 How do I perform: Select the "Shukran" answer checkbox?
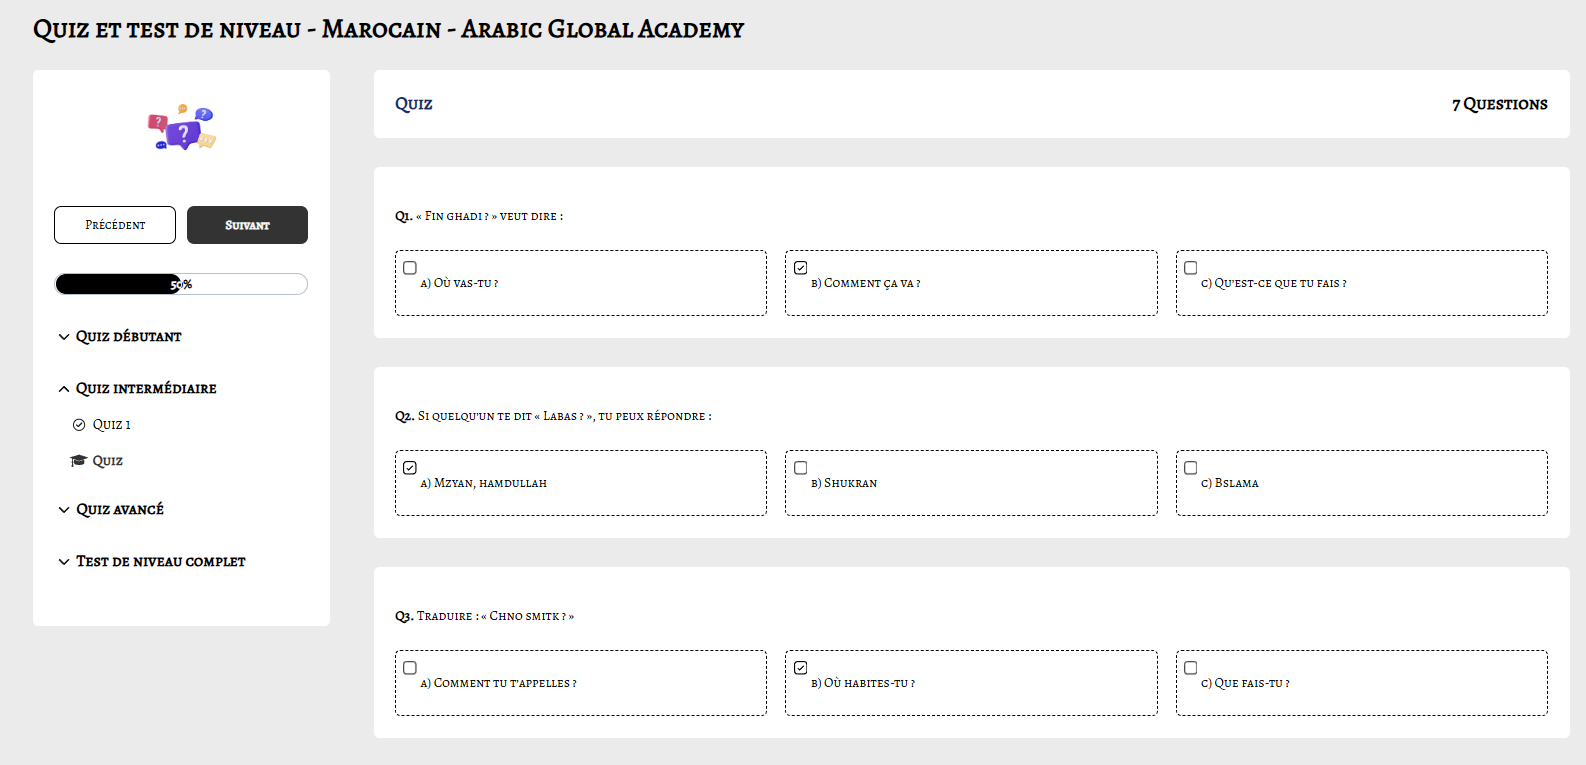(x=801, y=468)
